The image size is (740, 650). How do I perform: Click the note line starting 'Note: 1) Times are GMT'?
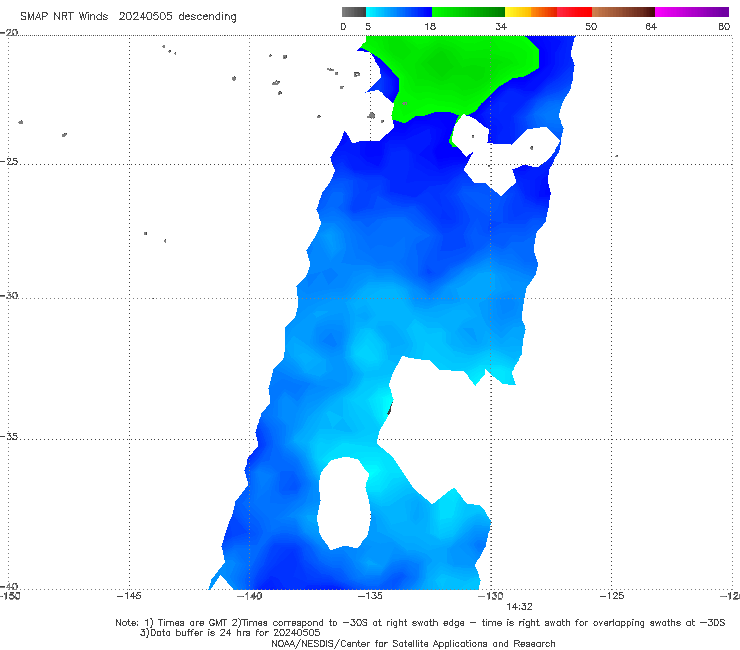click(420, 623)
